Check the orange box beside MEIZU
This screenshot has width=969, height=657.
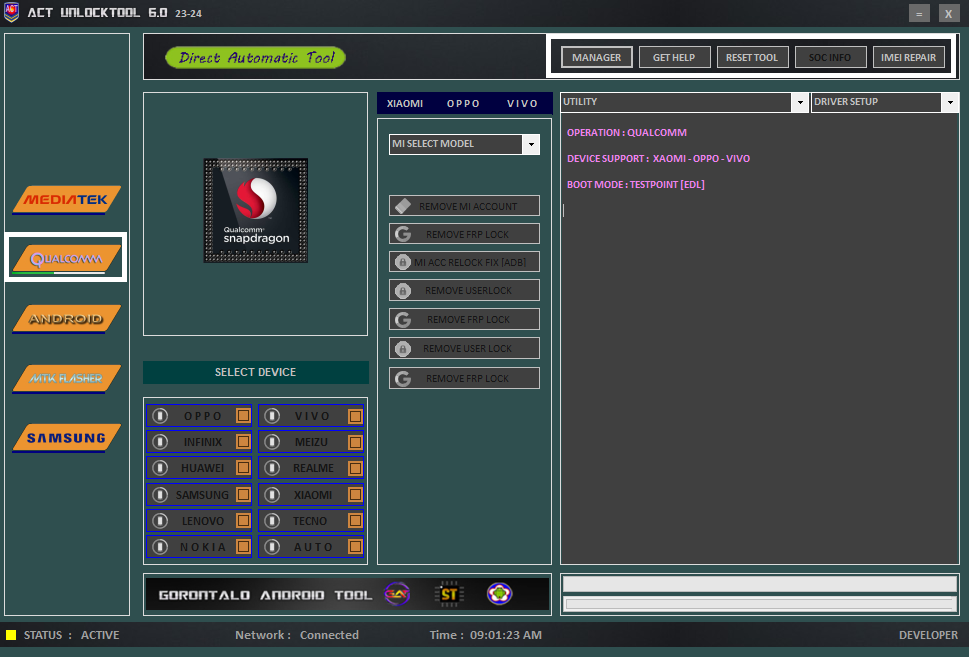(355, 442)
